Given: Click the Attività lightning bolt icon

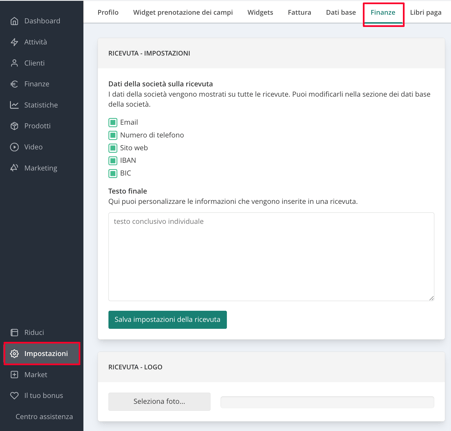Looking at the screenshot, I should click(x=14, y=42).
